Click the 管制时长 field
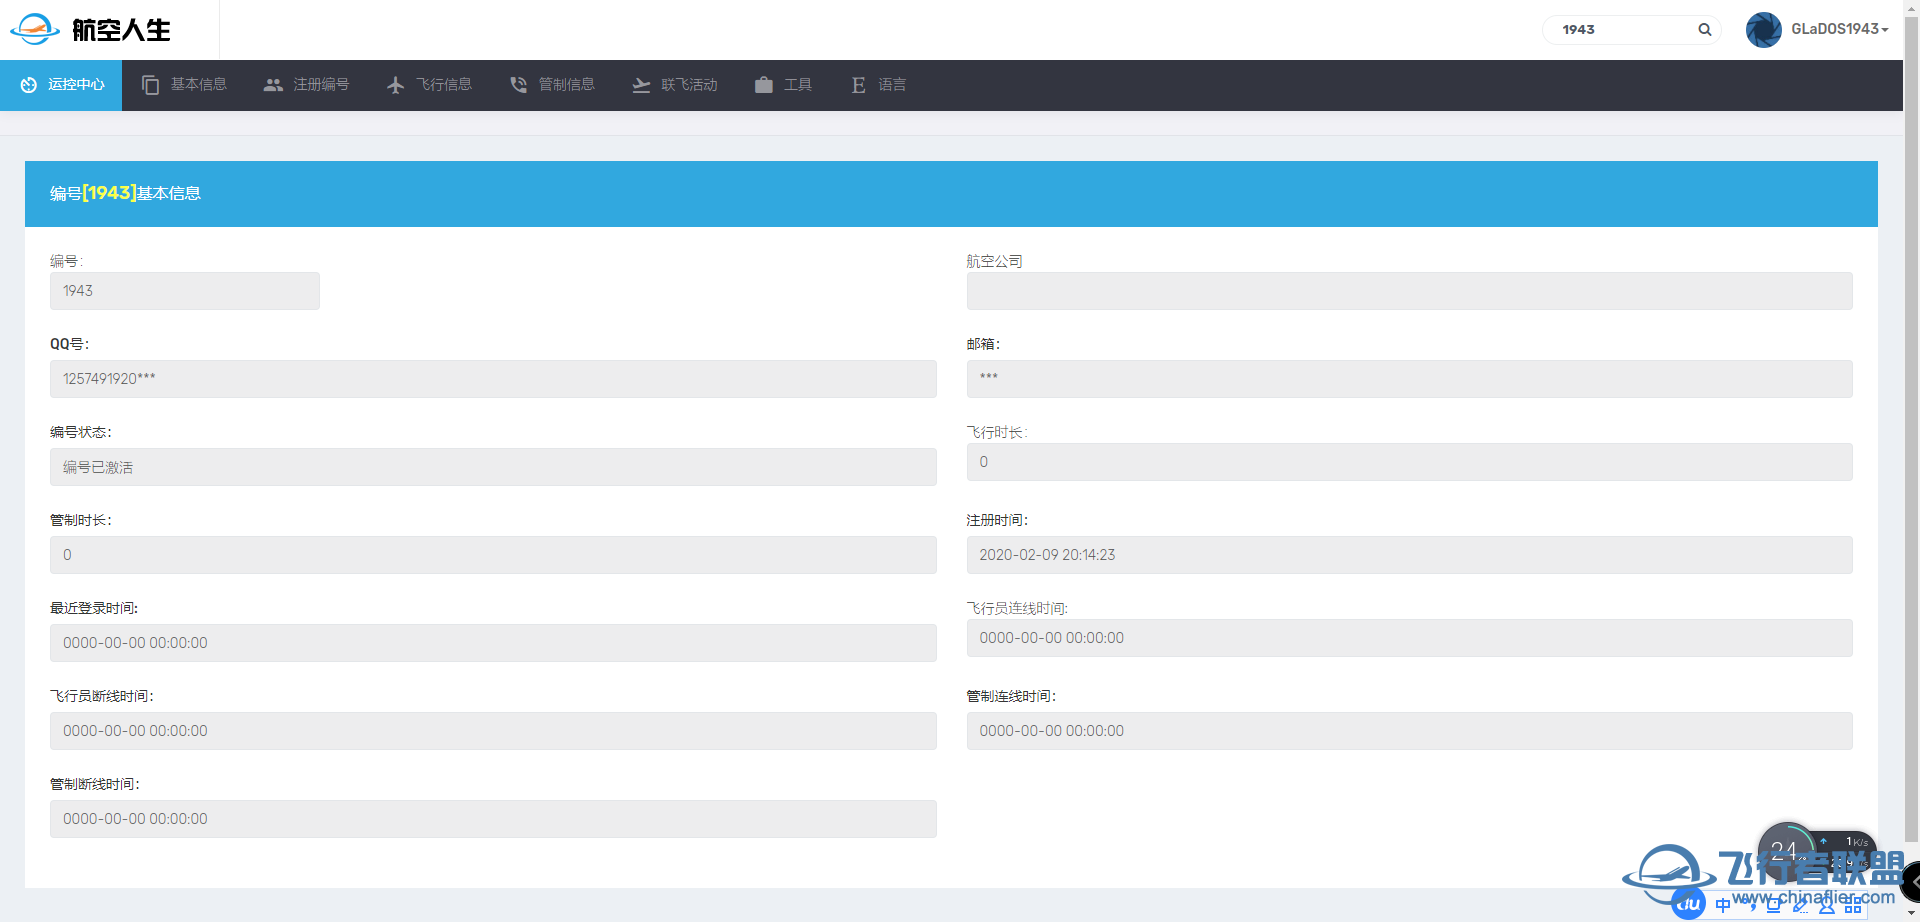Image resolution: width=1920 pixels, height=922 pixels. tap(493, 555)
